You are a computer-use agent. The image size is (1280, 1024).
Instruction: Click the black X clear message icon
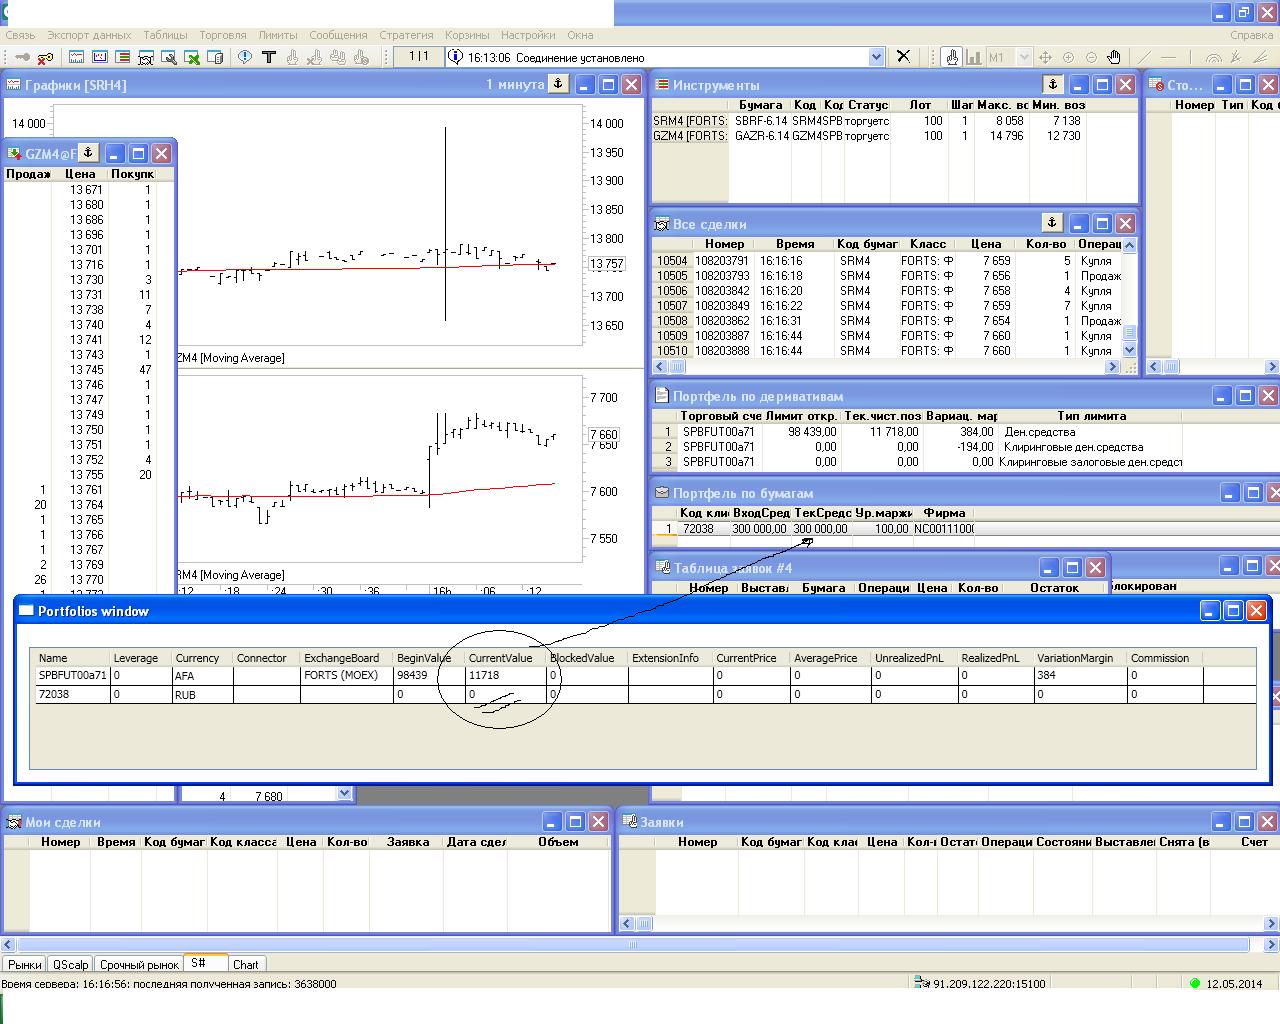pyautogui.click(x=903, y=56)
